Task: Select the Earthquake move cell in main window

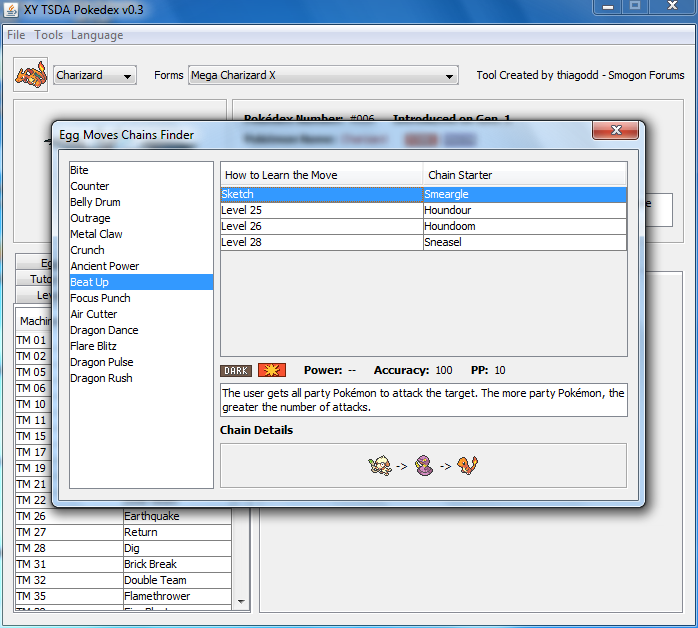Action: [x=177, y=516]
